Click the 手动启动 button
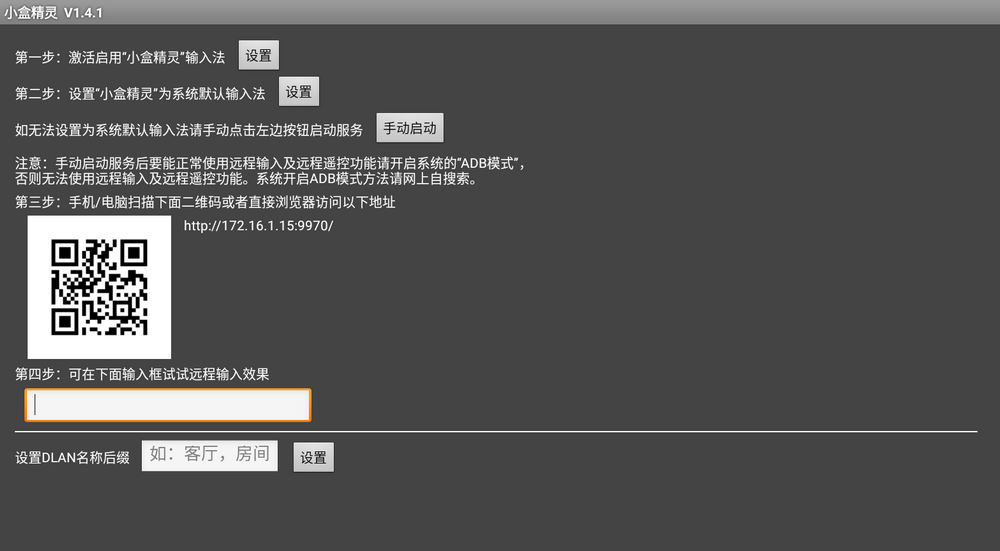This screenshot has width=1000, height=551. coord(410,129)
